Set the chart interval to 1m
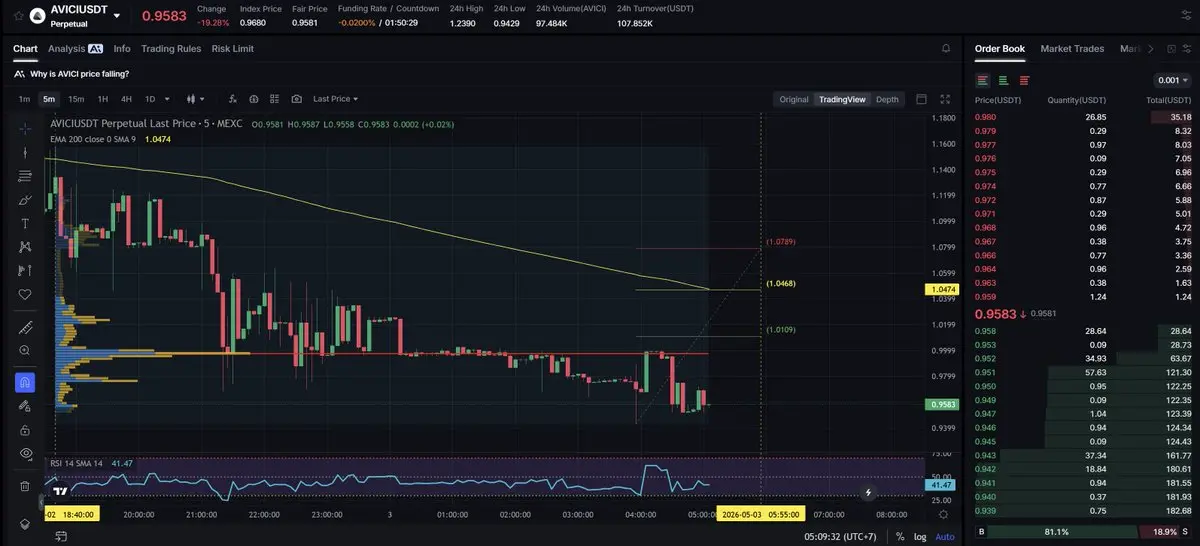This screenshot has height=546, width=1200. (x=24, y=99)
